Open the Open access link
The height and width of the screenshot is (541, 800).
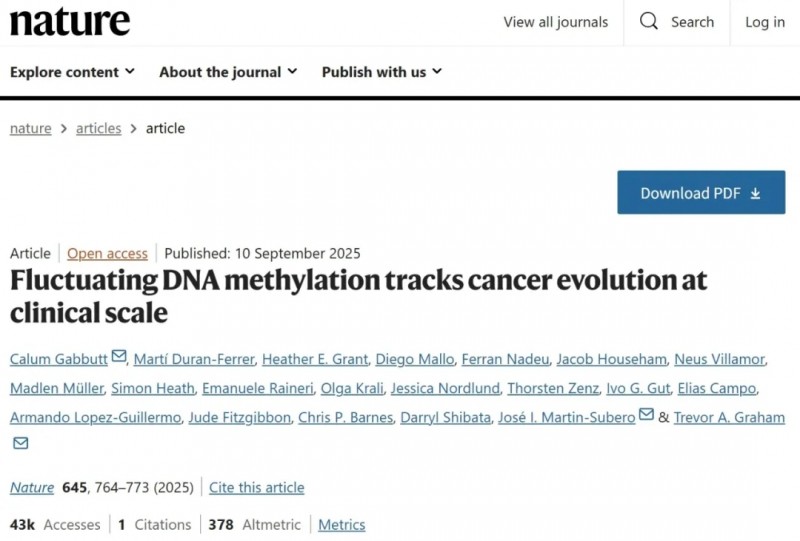pyautogui.click(x=107, y=254)
